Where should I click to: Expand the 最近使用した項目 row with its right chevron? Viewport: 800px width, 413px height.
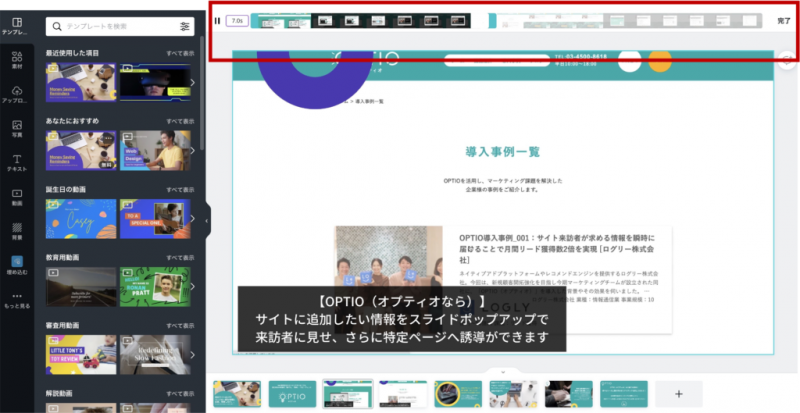pyautogui.click(x=192, y=83)
